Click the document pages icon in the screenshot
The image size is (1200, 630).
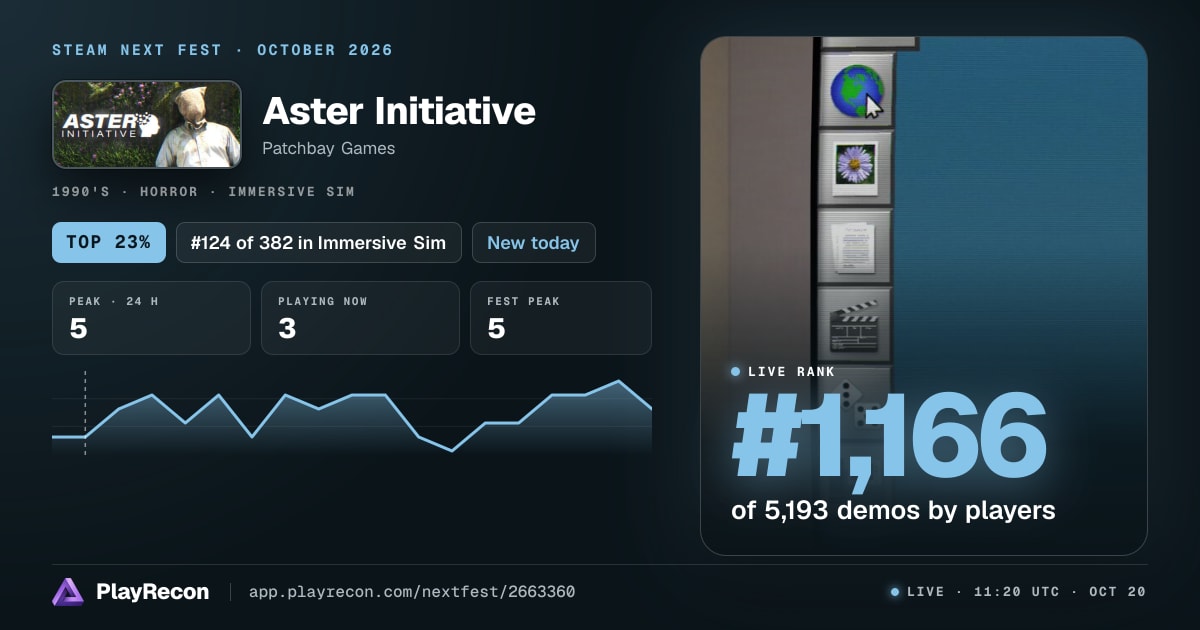[854, 245]
